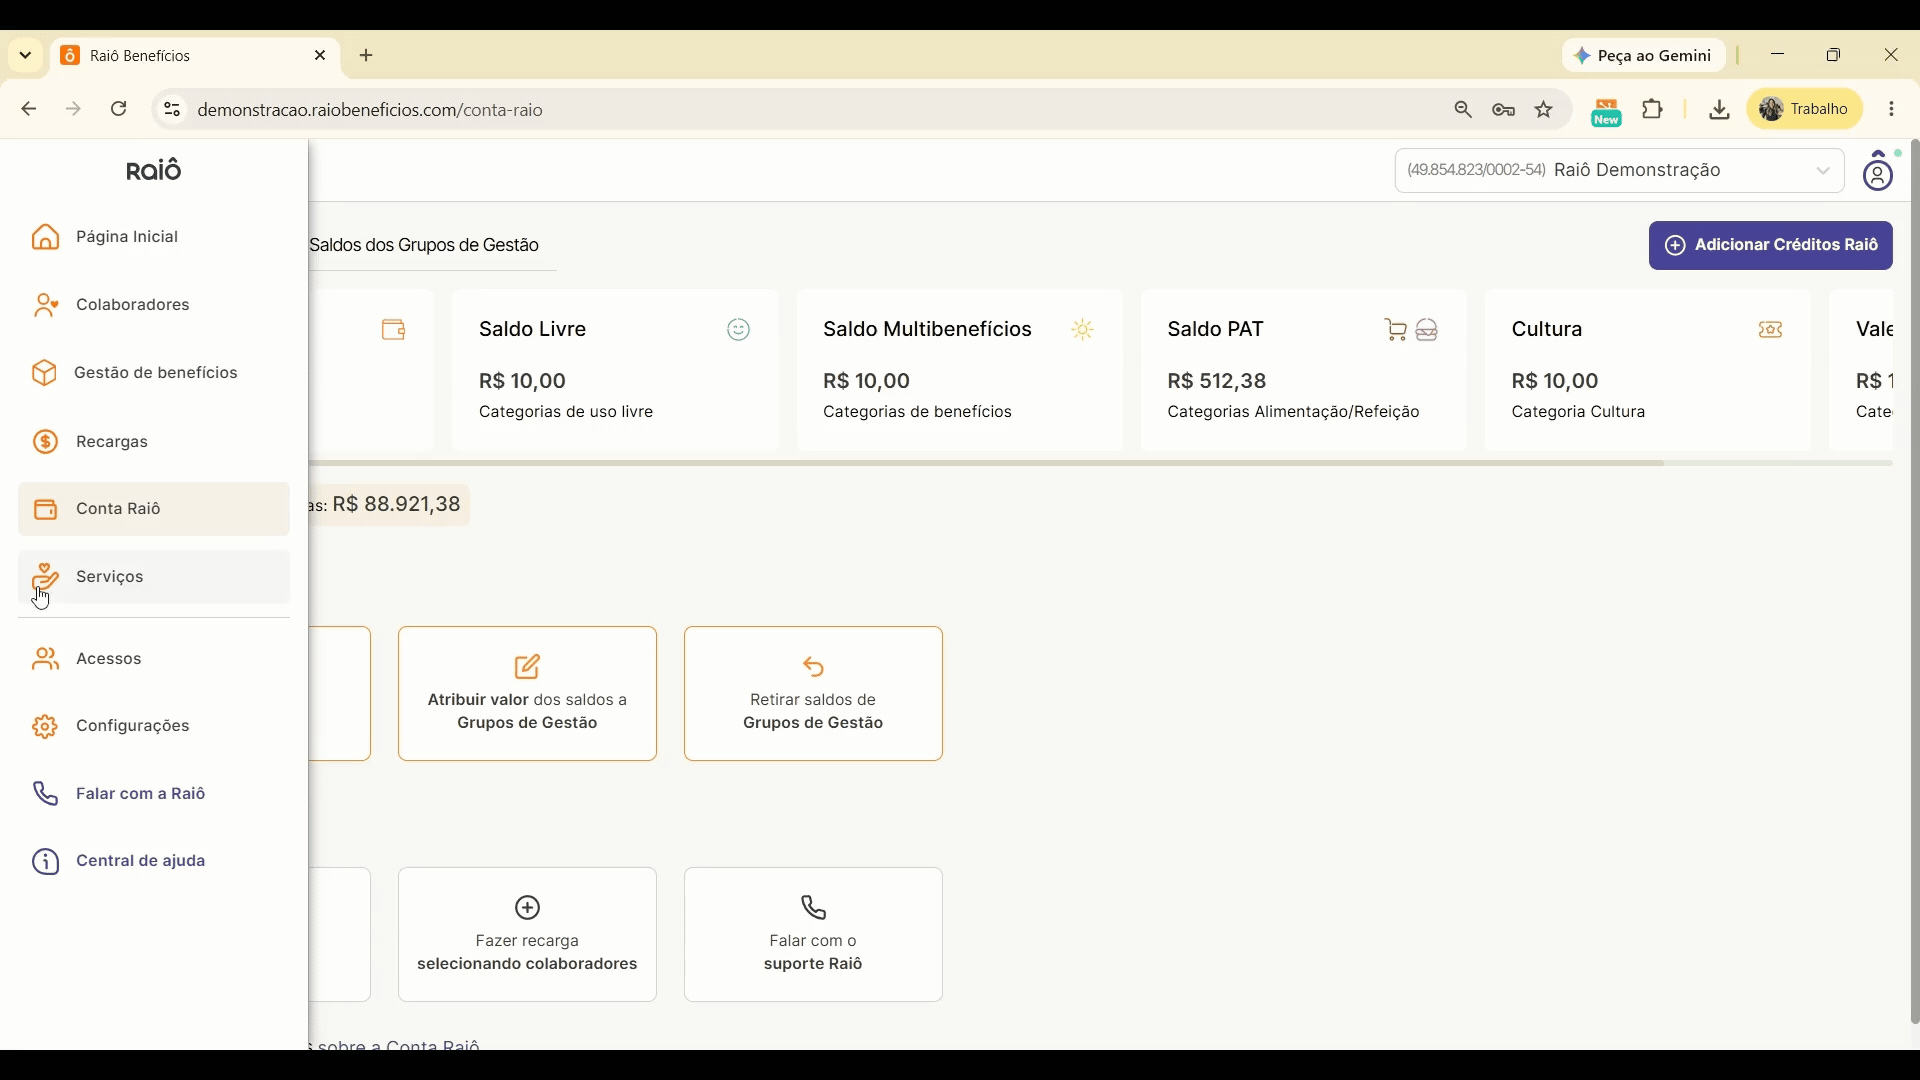Open a new browser tab
This screenshot has width=1920, height=1080.
pos(367,56)
